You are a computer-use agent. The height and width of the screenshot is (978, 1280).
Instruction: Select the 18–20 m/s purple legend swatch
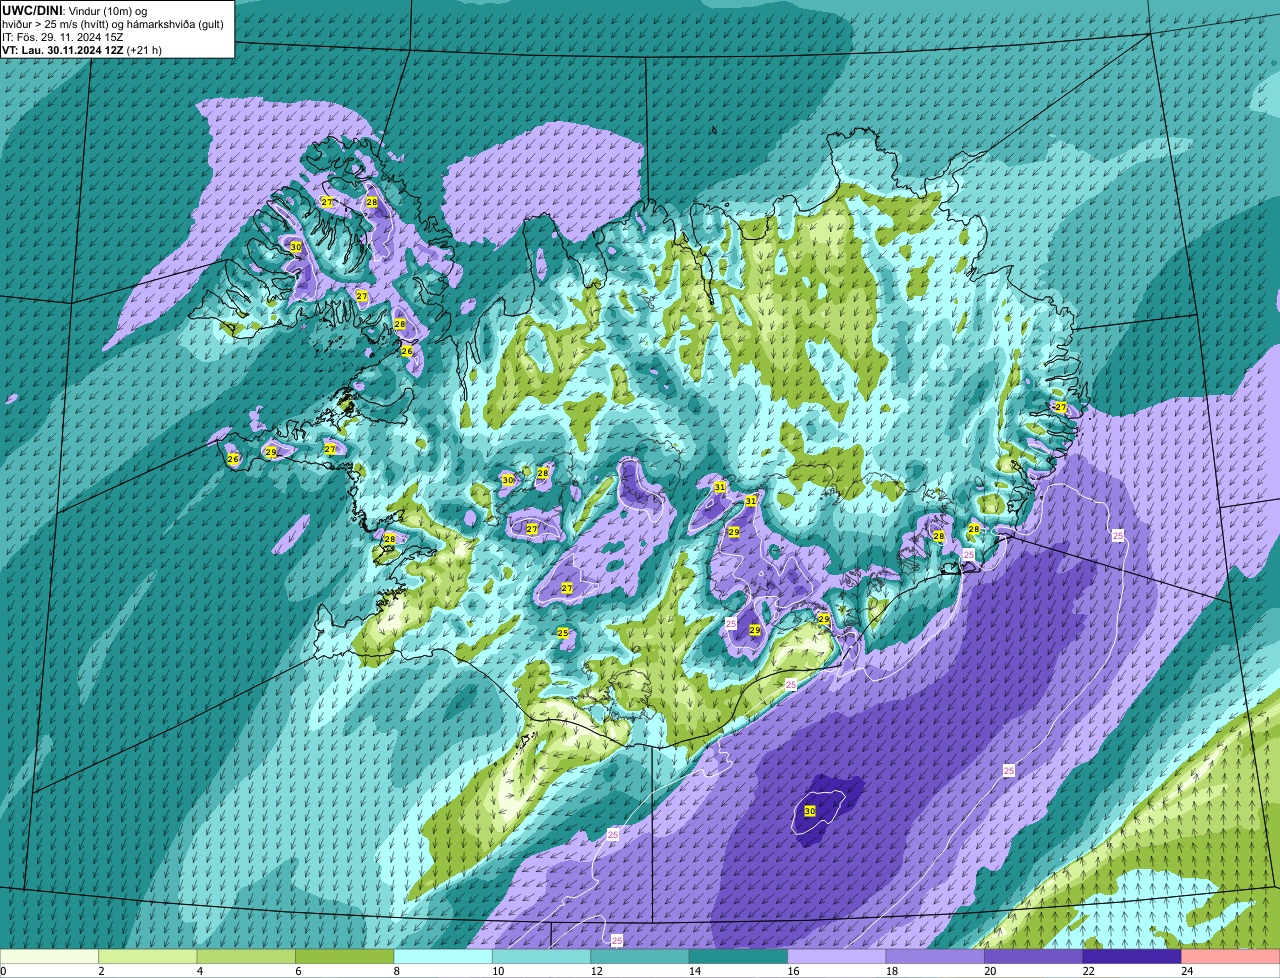tap(936, 956)
